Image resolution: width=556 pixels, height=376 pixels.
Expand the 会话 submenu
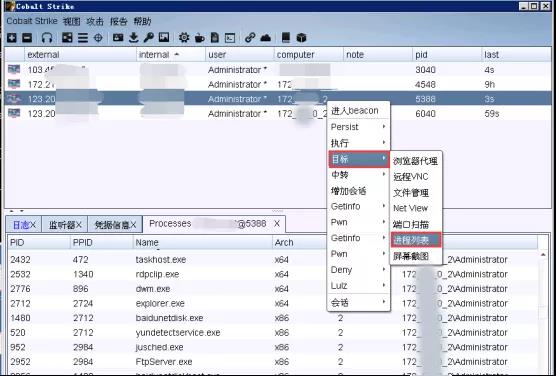coord(358,303)
